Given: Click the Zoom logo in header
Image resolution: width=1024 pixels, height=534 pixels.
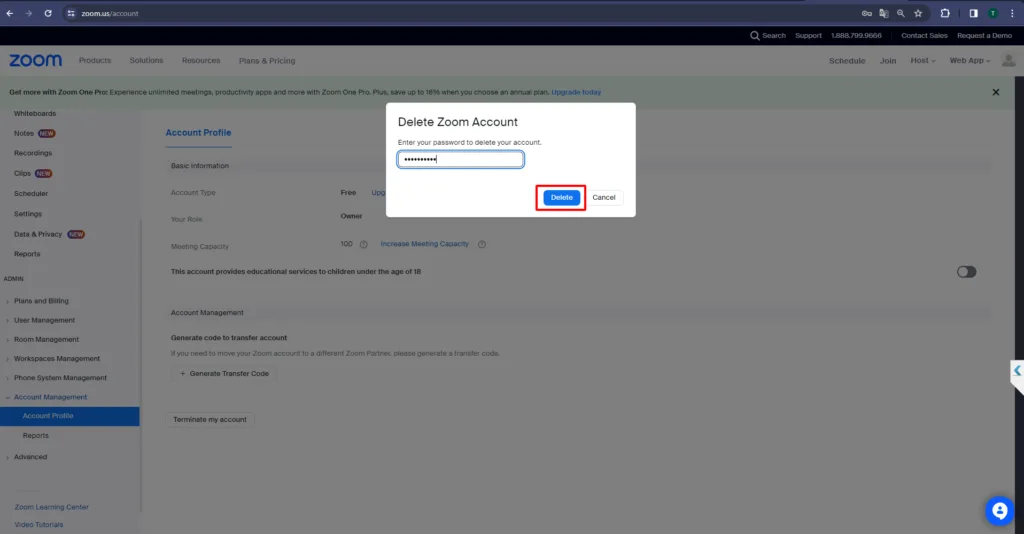Looking at the screenshot, I should click(36, 61).
